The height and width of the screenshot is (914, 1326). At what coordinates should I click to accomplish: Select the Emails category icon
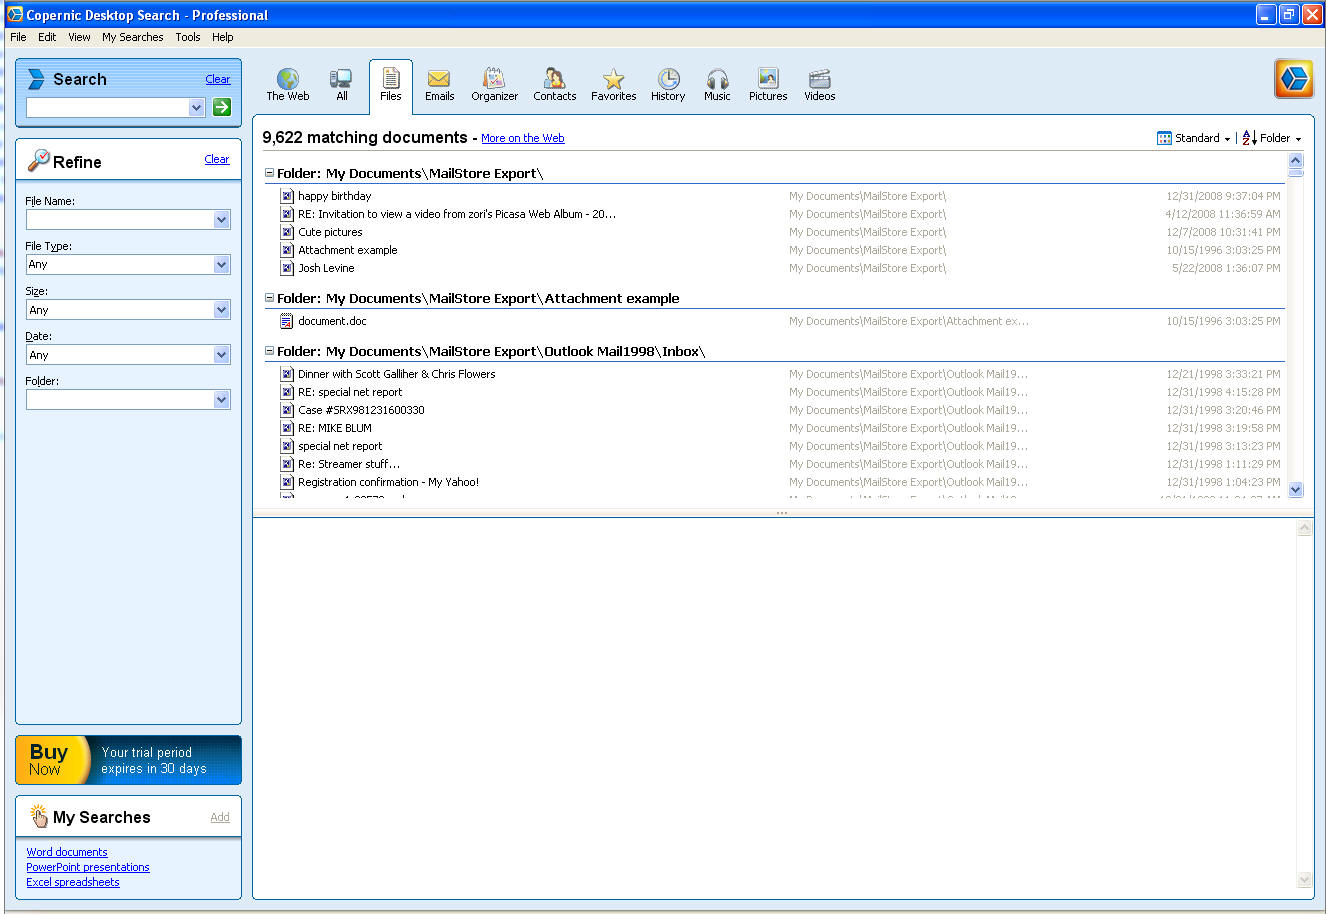tap(439, 84)
